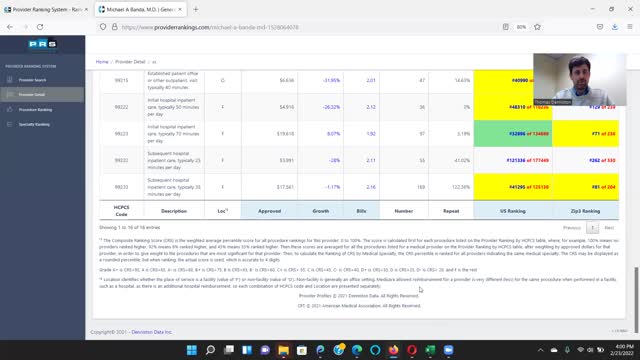Click the yellow US Ranking cell for 99233
This screenshot has width=640, height=360.
point(513,187)
